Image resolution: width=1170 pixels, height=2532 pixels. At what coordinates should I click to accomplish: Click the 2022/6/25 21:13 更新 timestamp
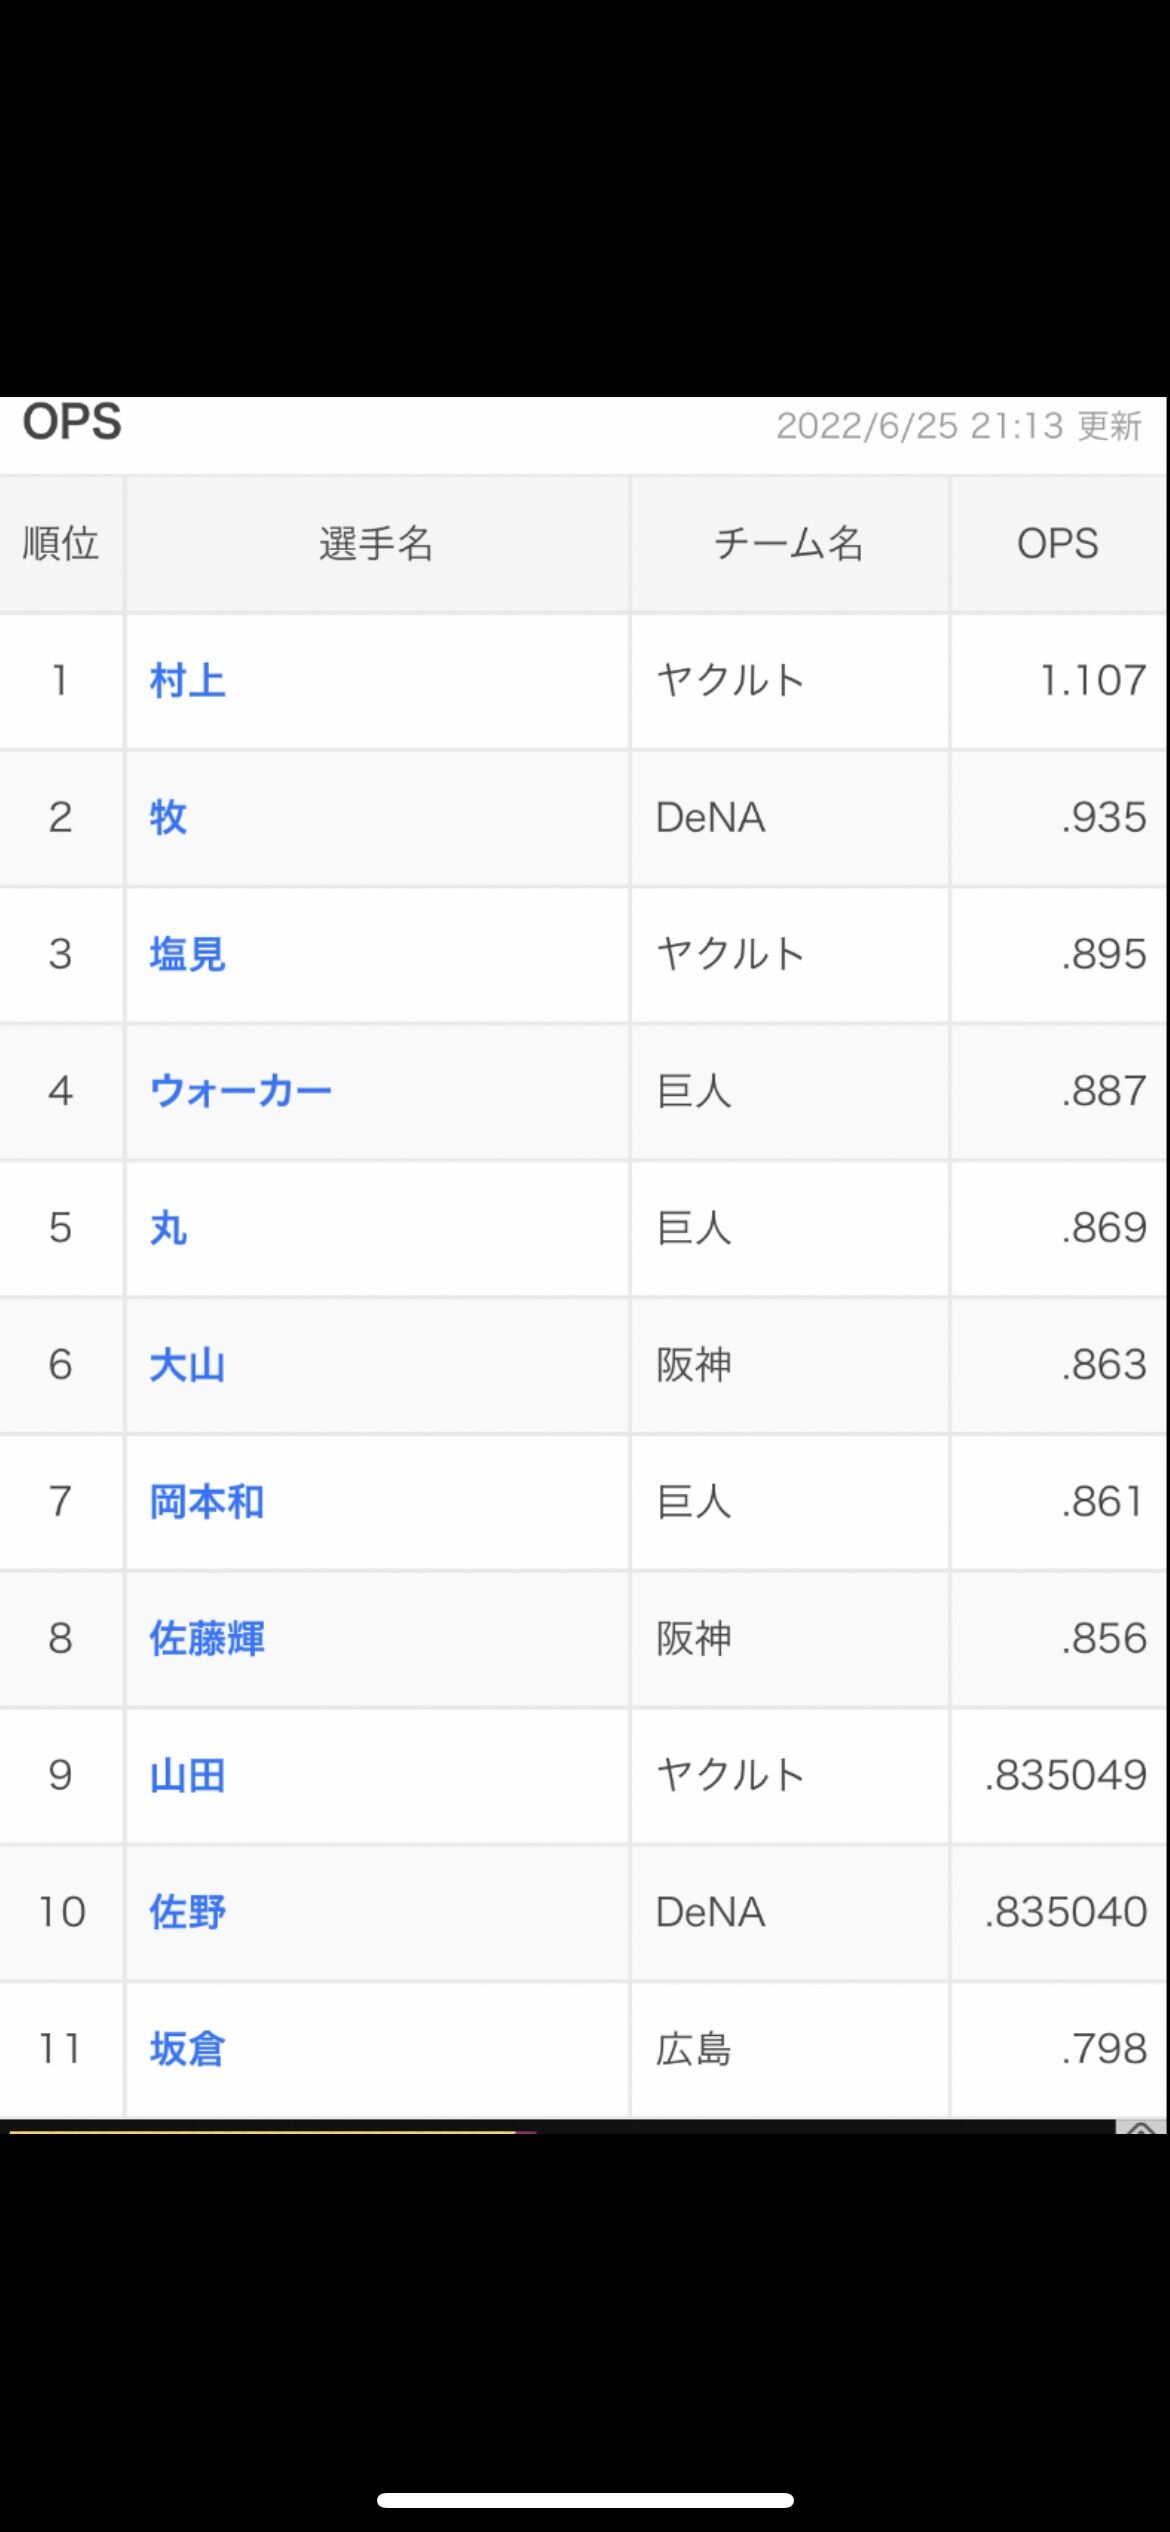pos(959,426)
